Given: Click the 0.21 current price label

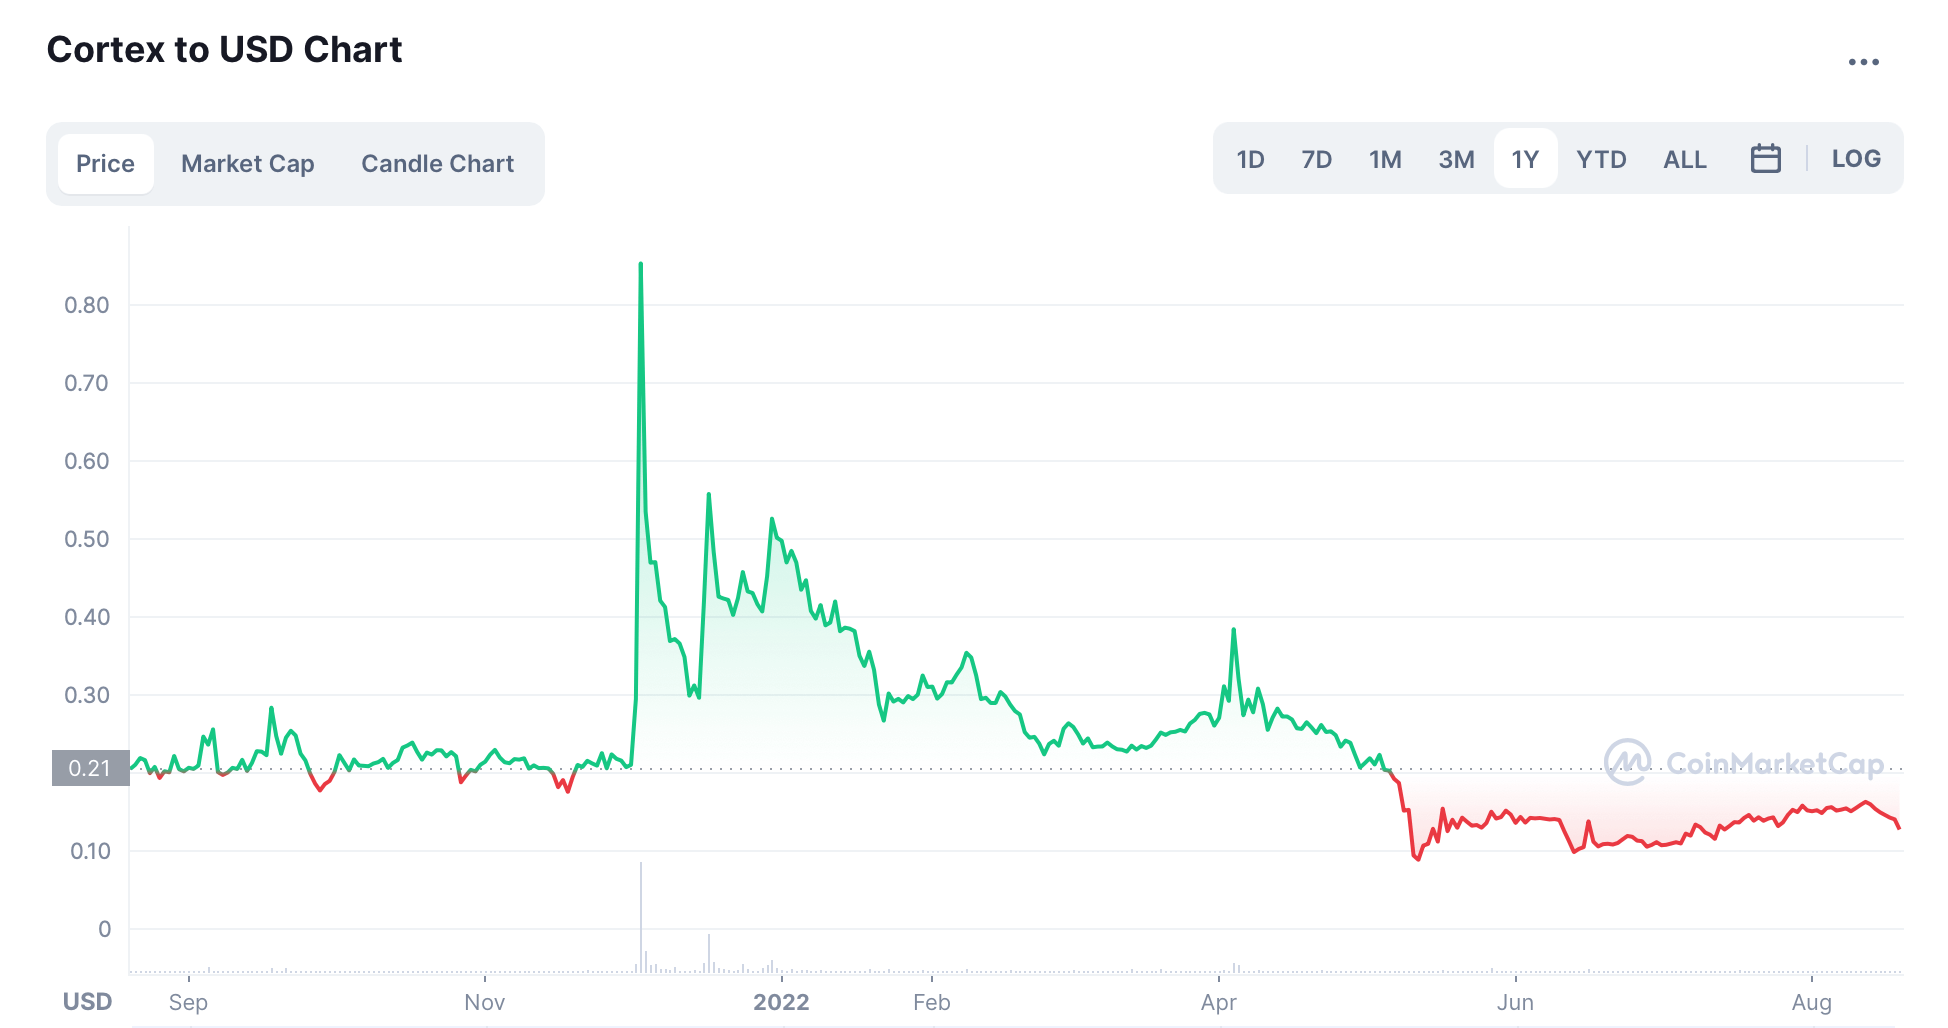Looking at the screenshot, I should click(90, 768).
